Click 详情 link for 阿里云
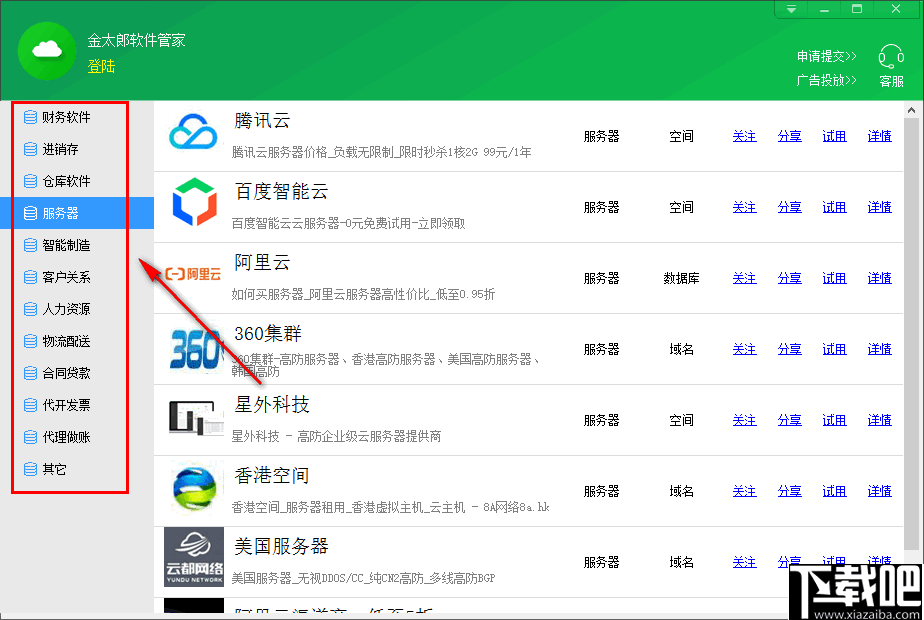Screen dimensions: 924x620 click(879, 278)
